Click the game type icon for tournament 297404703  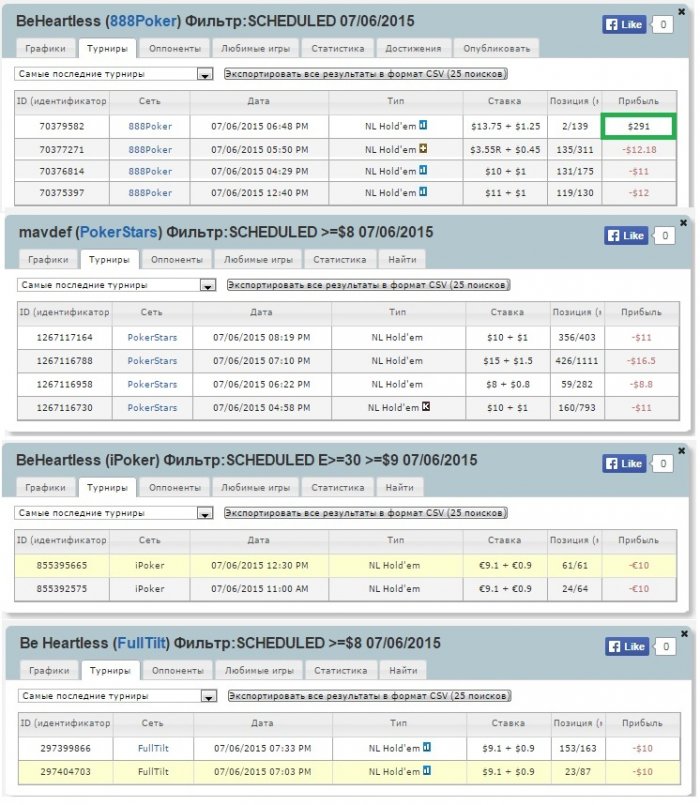pyautogui.click(x=427, y=770)
